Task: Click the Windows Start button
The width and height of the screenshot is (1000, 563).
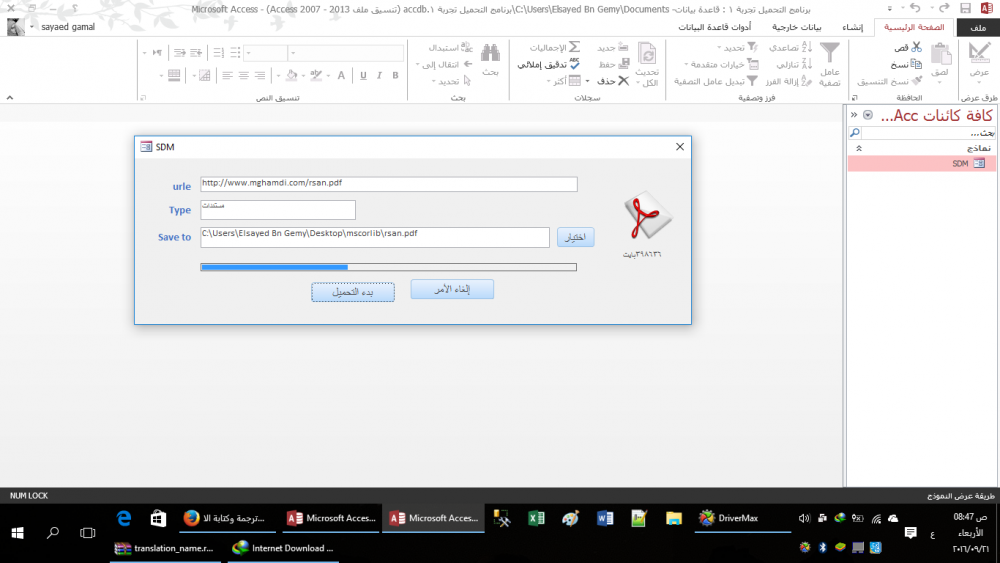Action: point(17,532)
